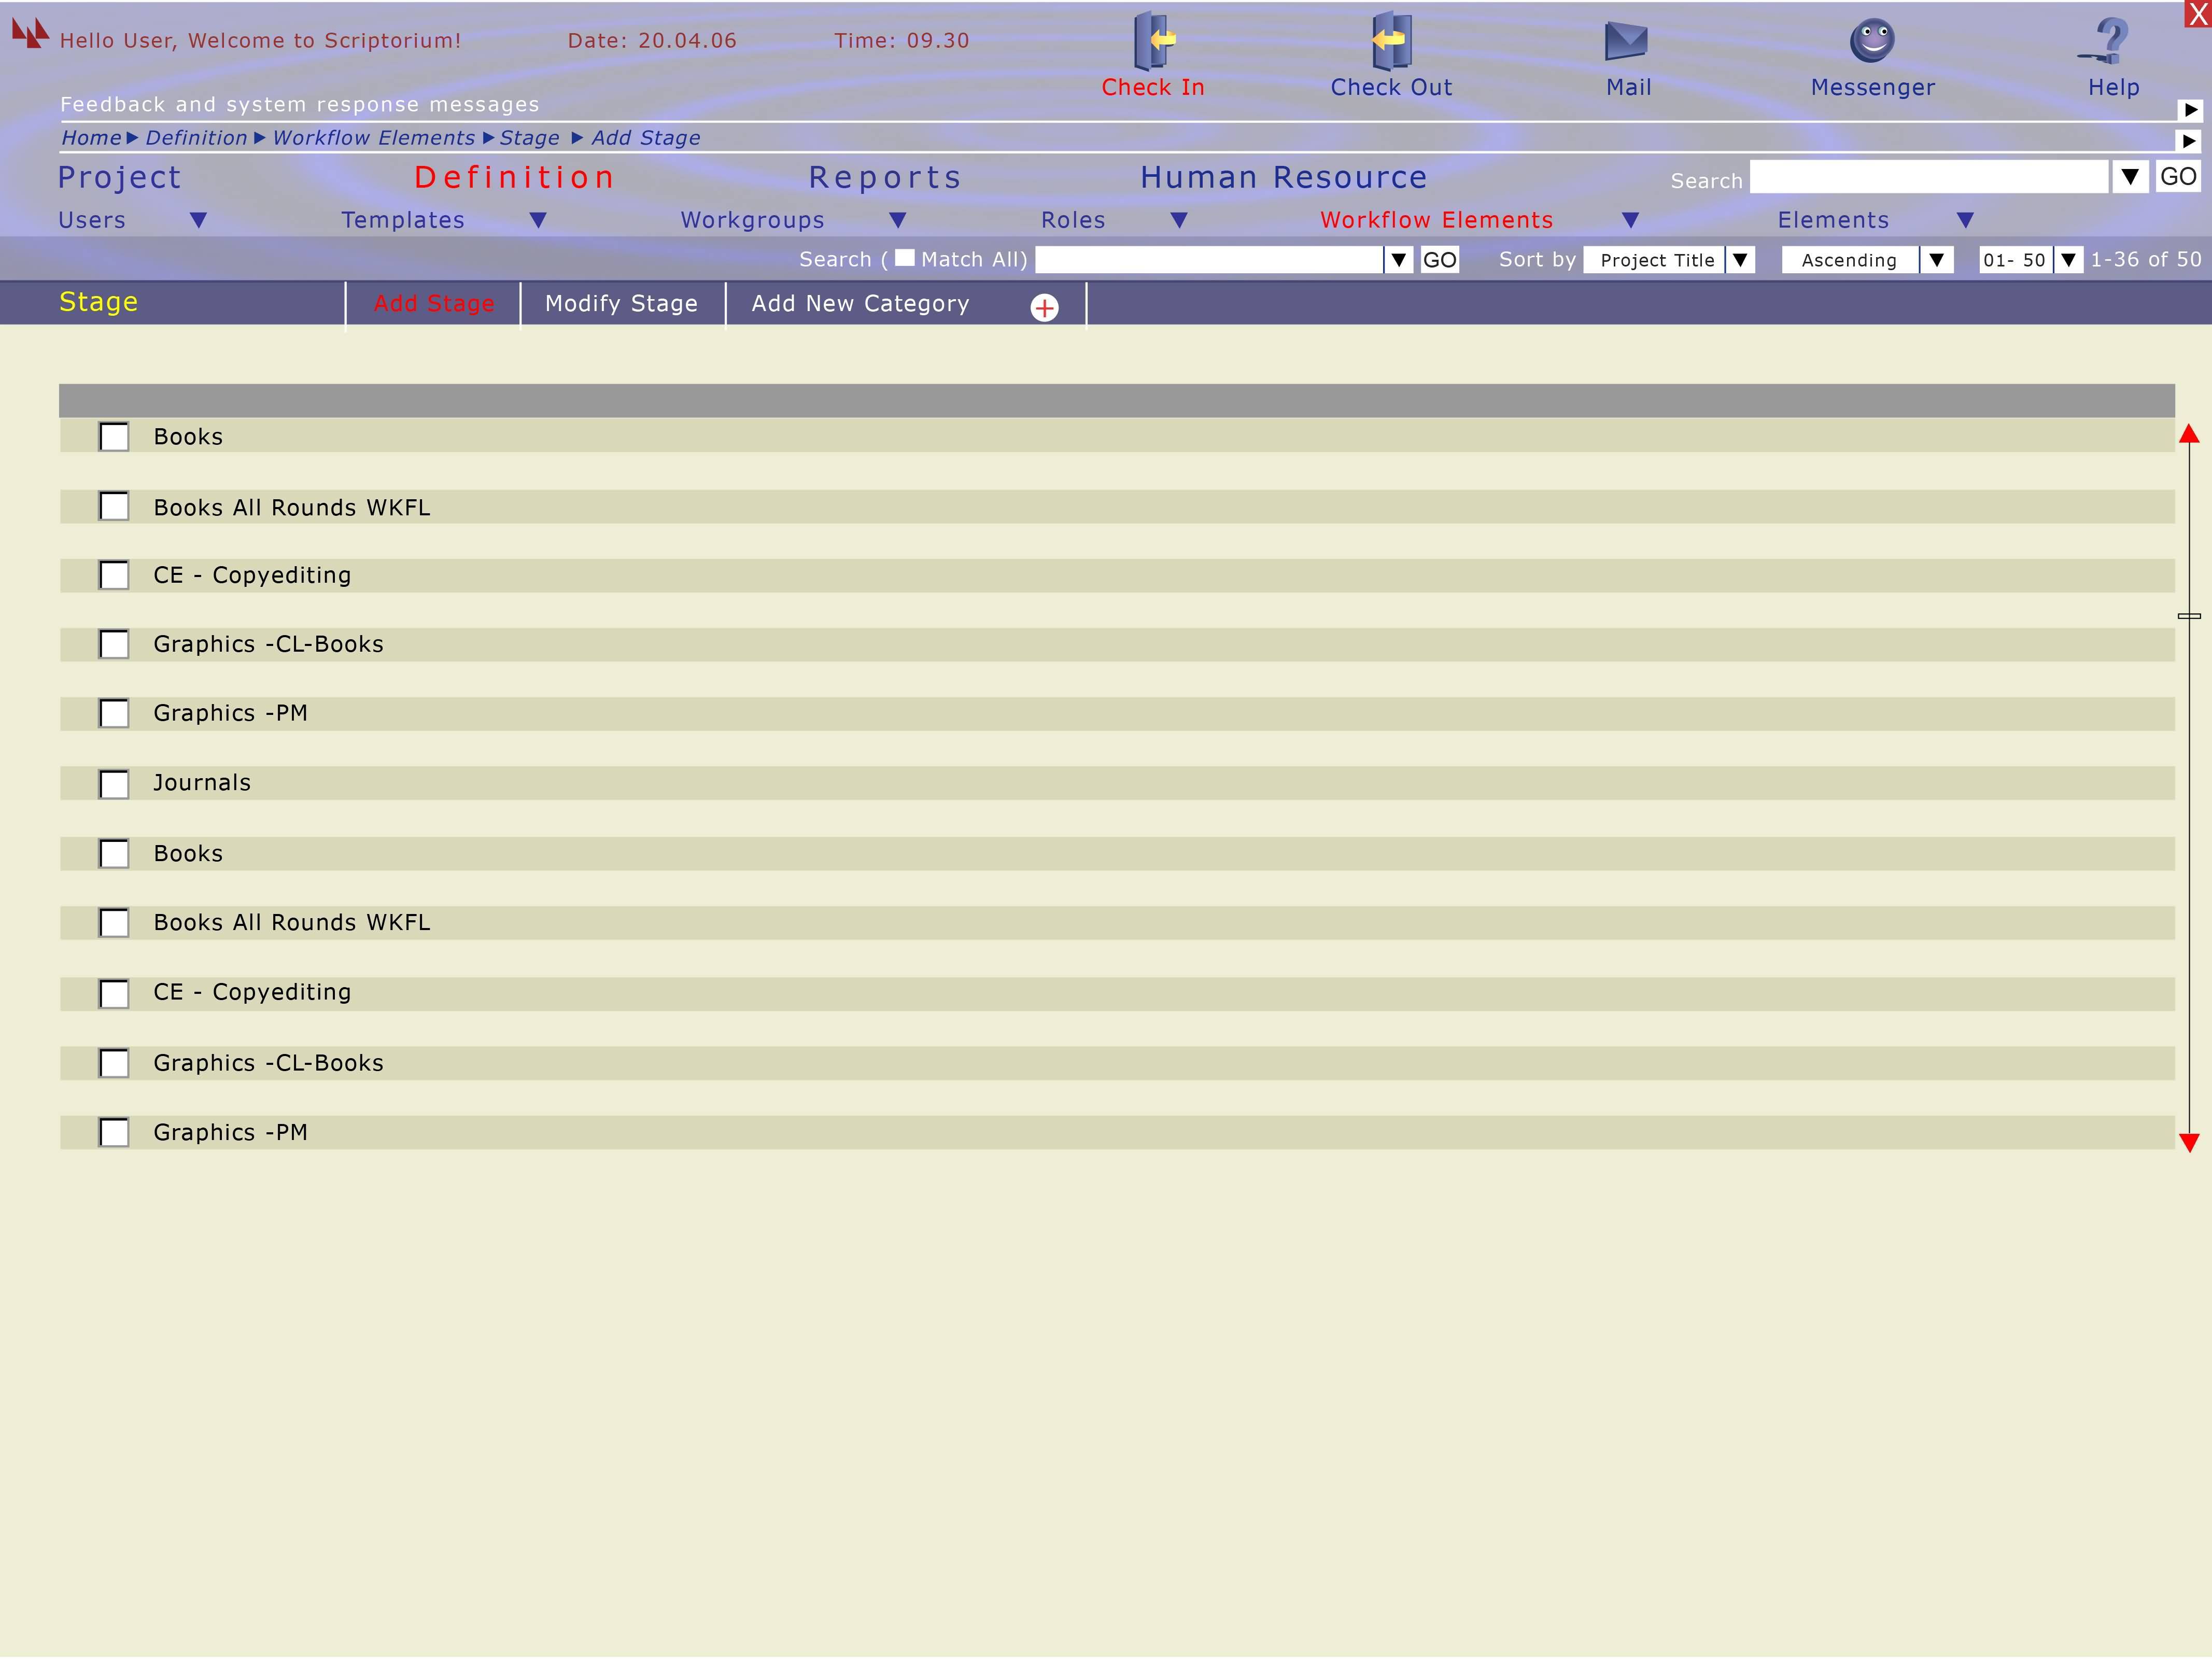Expand the Ascending order dropdown
Viewport: 2212px width, 1659px height.
[1936, 260]
